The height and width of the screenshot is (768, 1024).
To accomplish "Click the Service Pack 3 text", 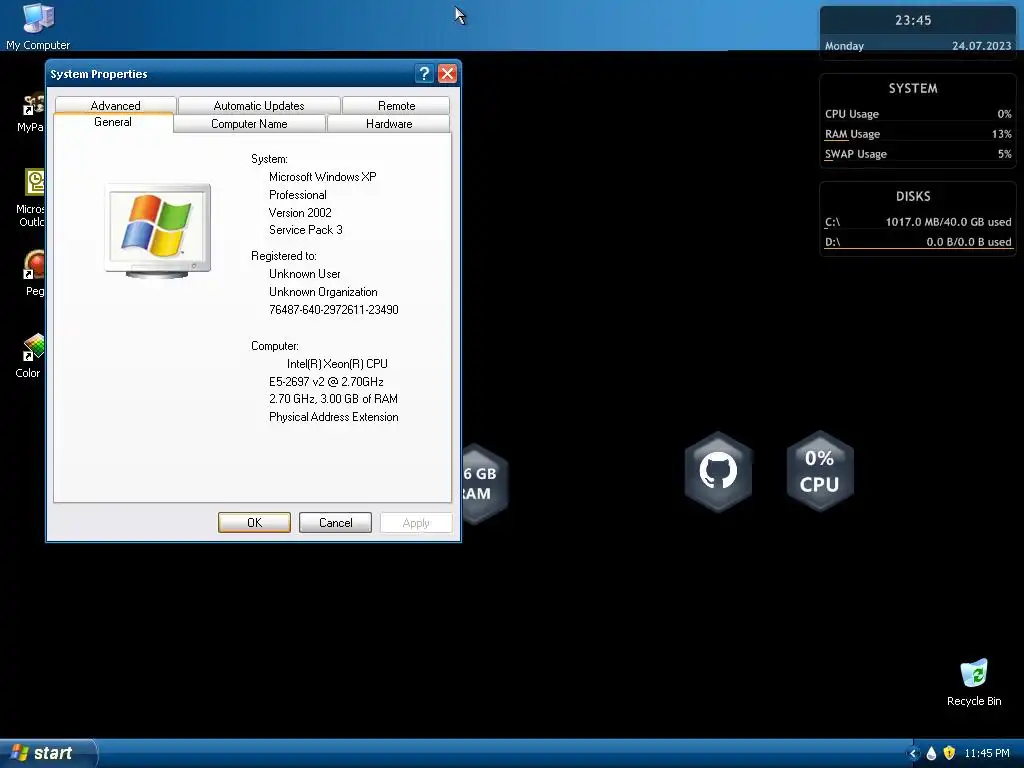I will click(306, 230).
